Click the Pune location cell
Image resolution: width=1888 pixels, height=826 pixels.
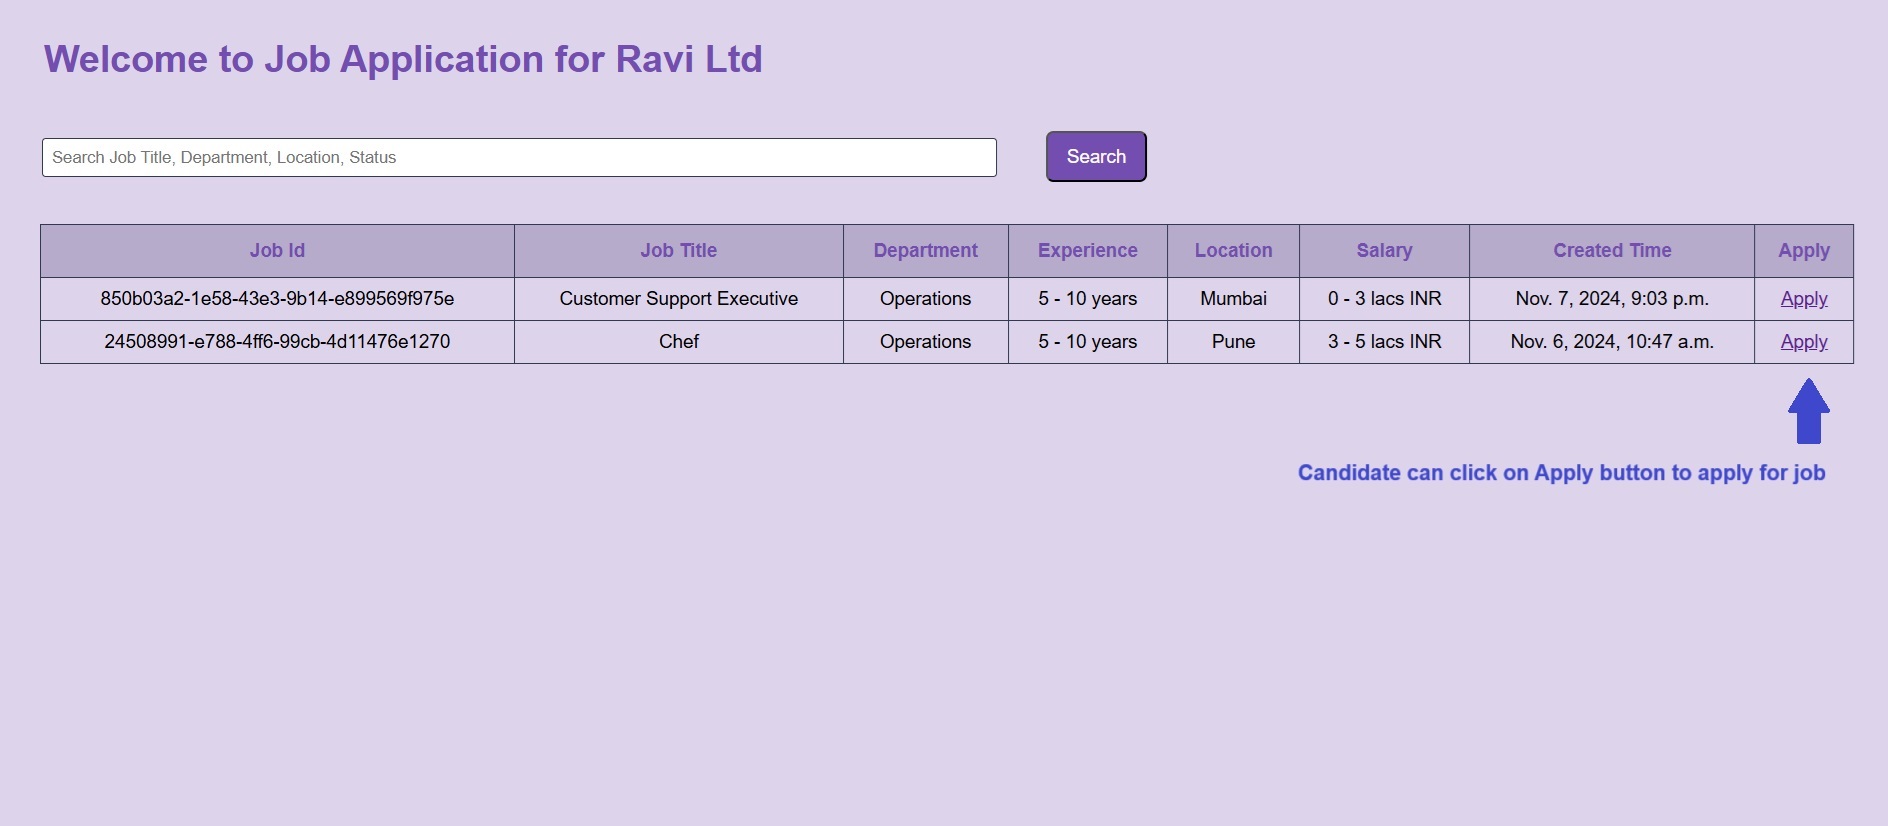coord(1233,341)
